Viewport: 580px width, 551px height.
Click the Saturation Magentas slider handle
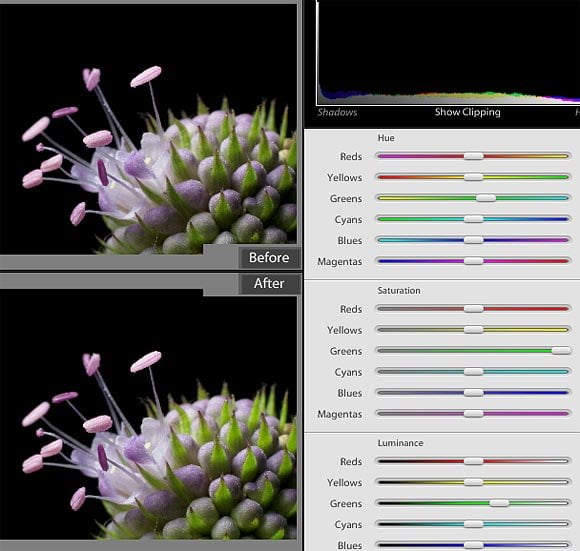pyautogui.click(x=473, y=413)
